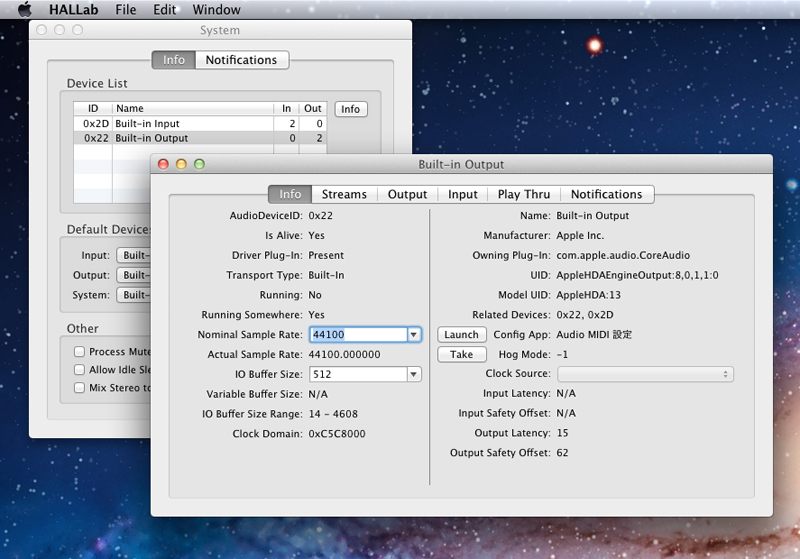Viewport: 800px width, 559px height.
Task: Open the Output tab in Built-in Output
Action: pyautogui.click(x=407, y=194)
